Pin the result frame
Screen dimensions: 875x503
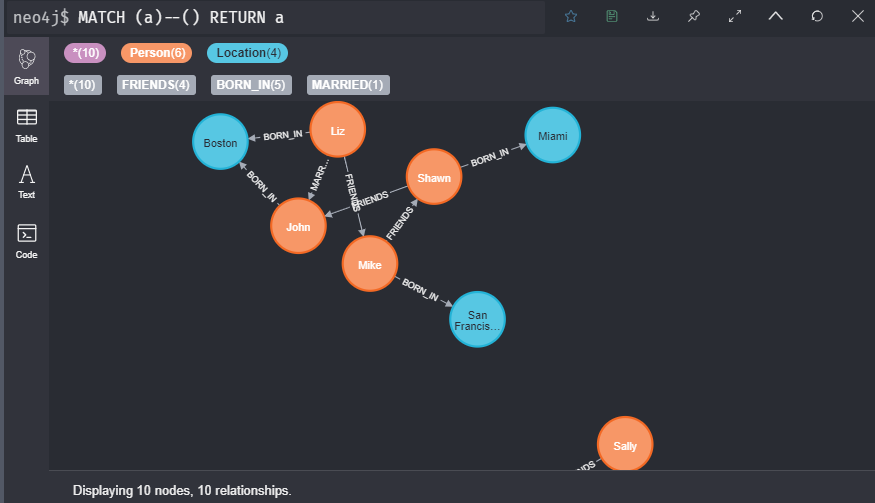click(x=694, y=16)
